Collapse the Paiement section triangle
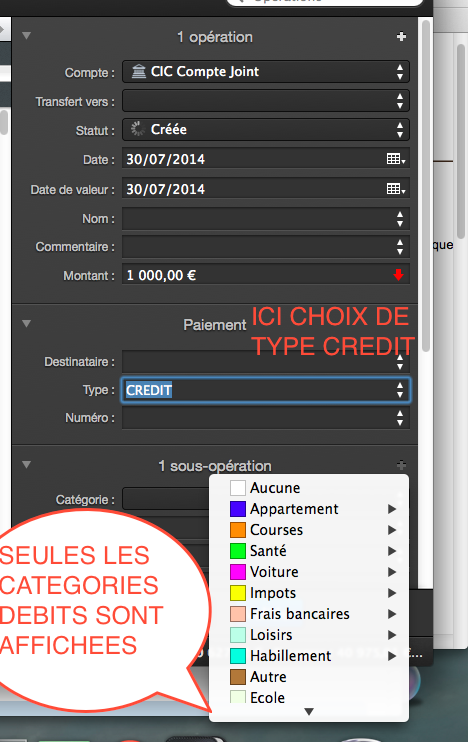 pos(26,324)
